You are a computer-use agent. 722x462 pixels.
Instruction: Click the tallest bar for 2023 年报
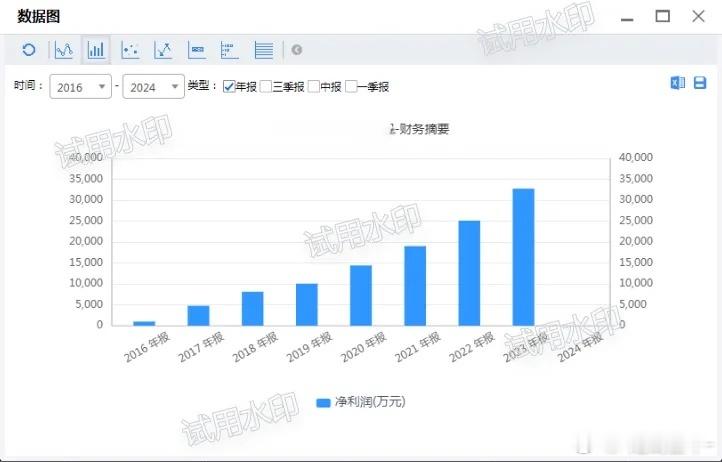524,257
